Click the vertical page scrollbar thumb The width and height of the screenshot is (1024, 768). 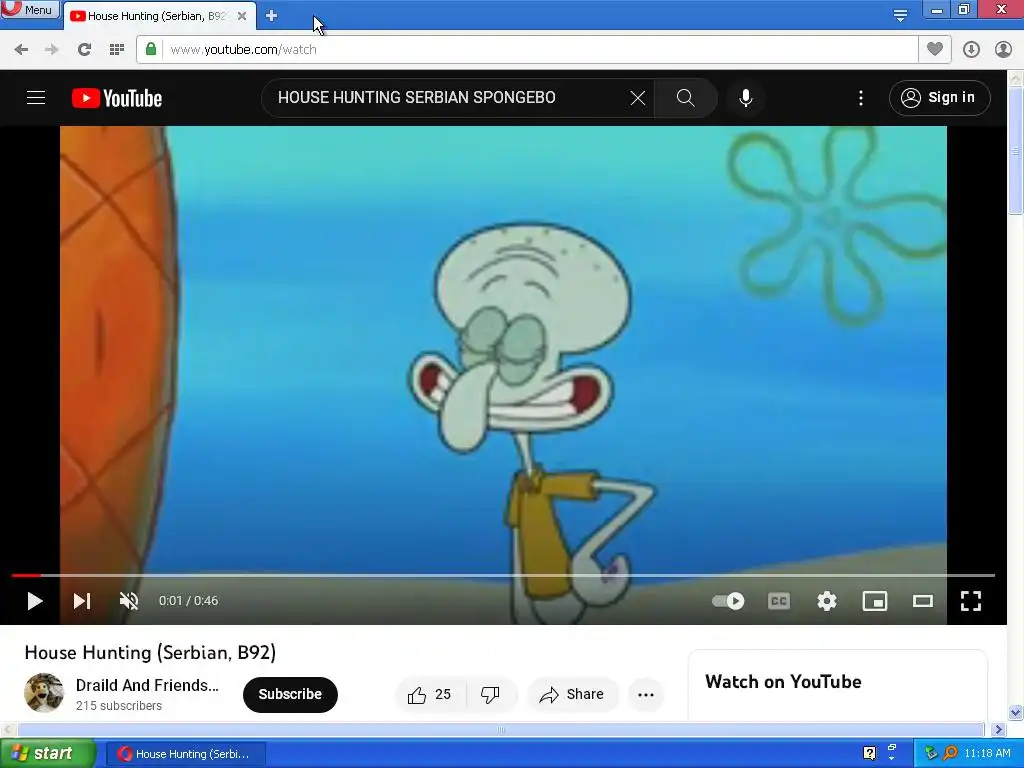coord(1016,152)
